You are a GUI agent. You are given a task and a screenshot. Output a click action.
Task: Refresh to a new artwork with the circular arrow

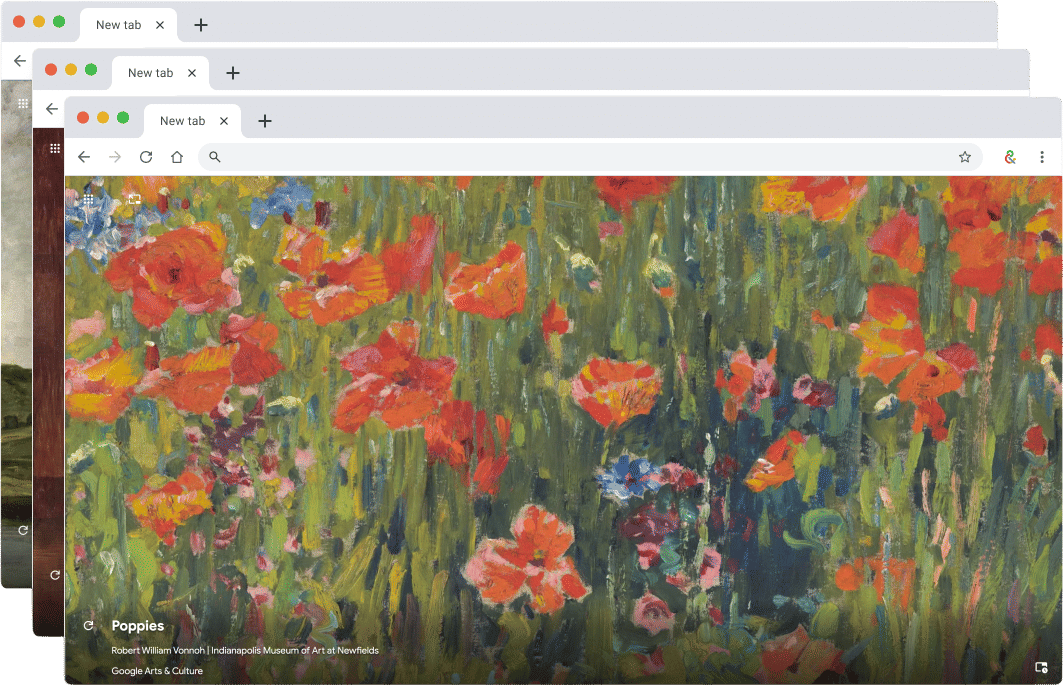(x=88, y=625)
